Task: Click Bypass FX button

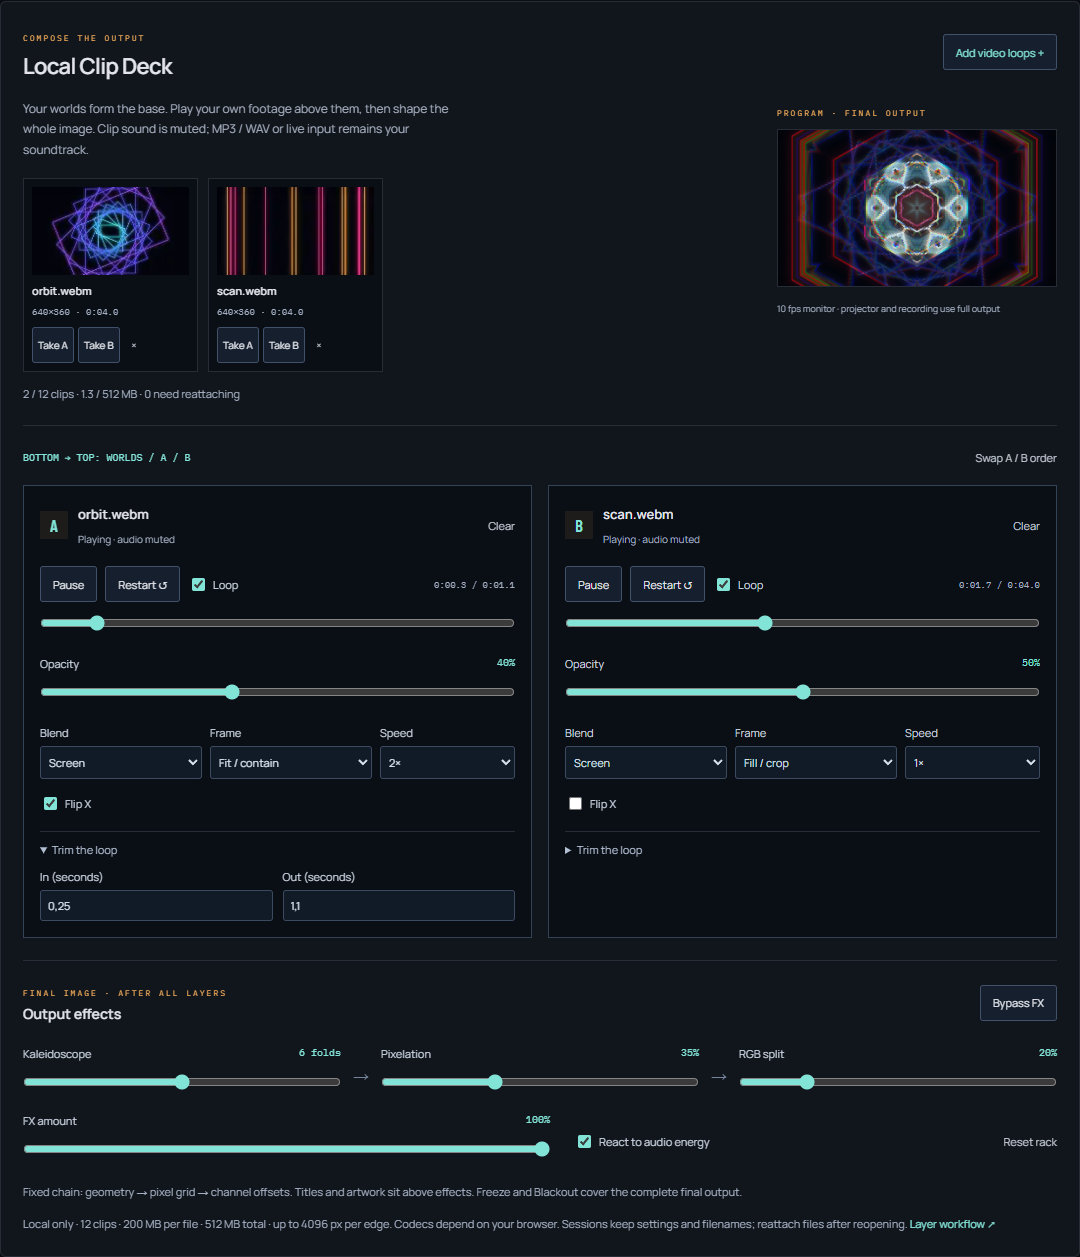Action: tap(1018, 1003)
